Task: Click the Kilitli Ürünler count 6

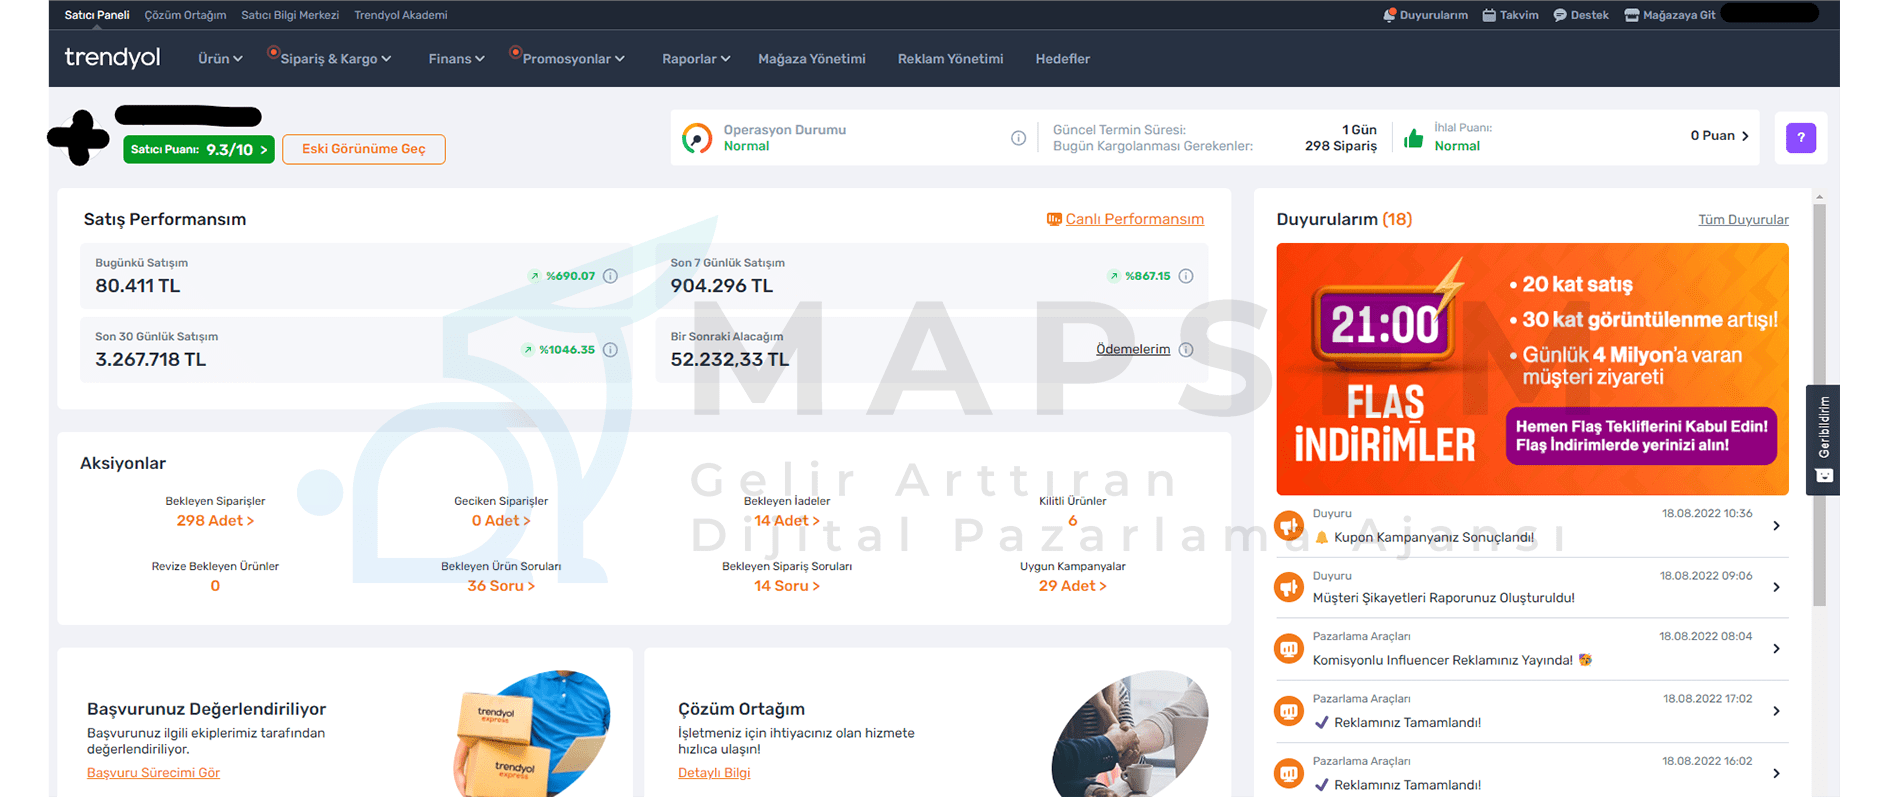Action: (1072, 521)
